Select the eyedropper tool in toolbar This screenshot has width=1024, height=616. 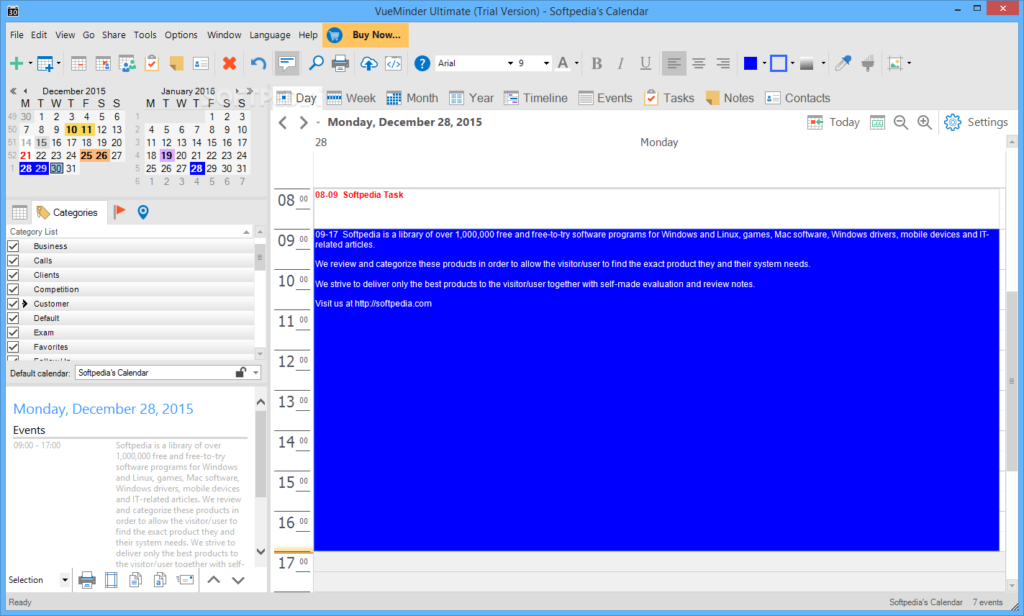tap(844, 63)
